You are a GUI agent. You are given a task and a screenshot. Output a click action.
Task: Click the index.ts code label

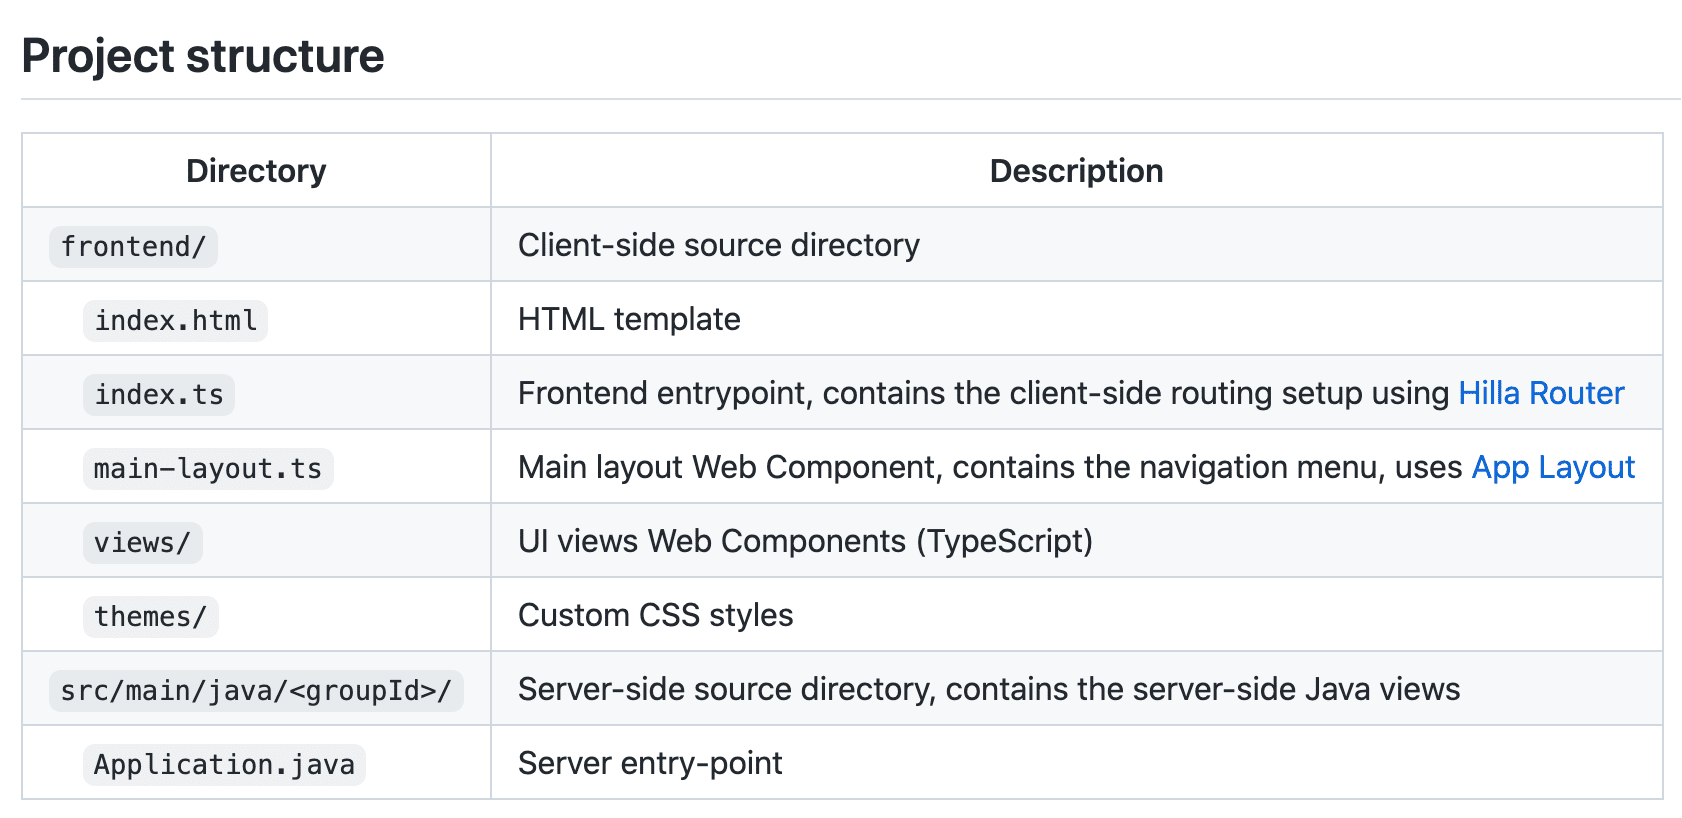159,394
